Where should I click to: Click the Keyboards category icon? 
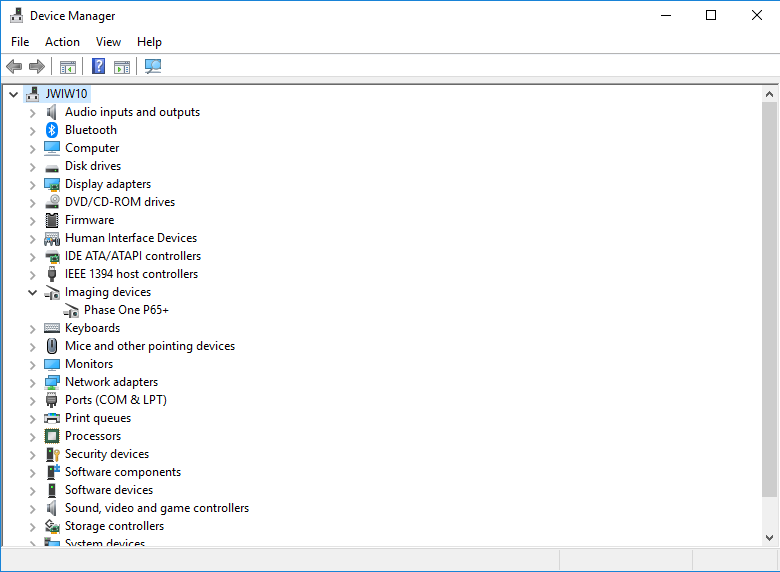tap(52, 328)
